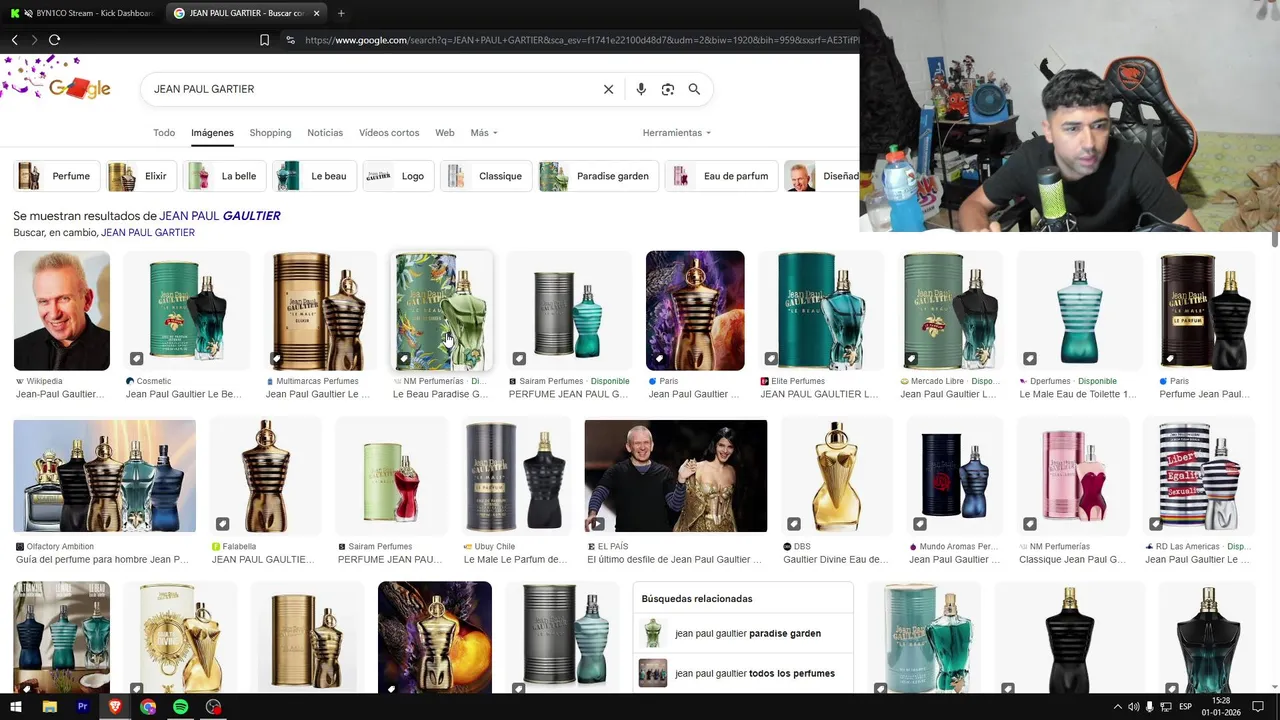Open the DBS Gaultier Divine image
Viewport: 1280px width, 720px height.
[836, 476]
